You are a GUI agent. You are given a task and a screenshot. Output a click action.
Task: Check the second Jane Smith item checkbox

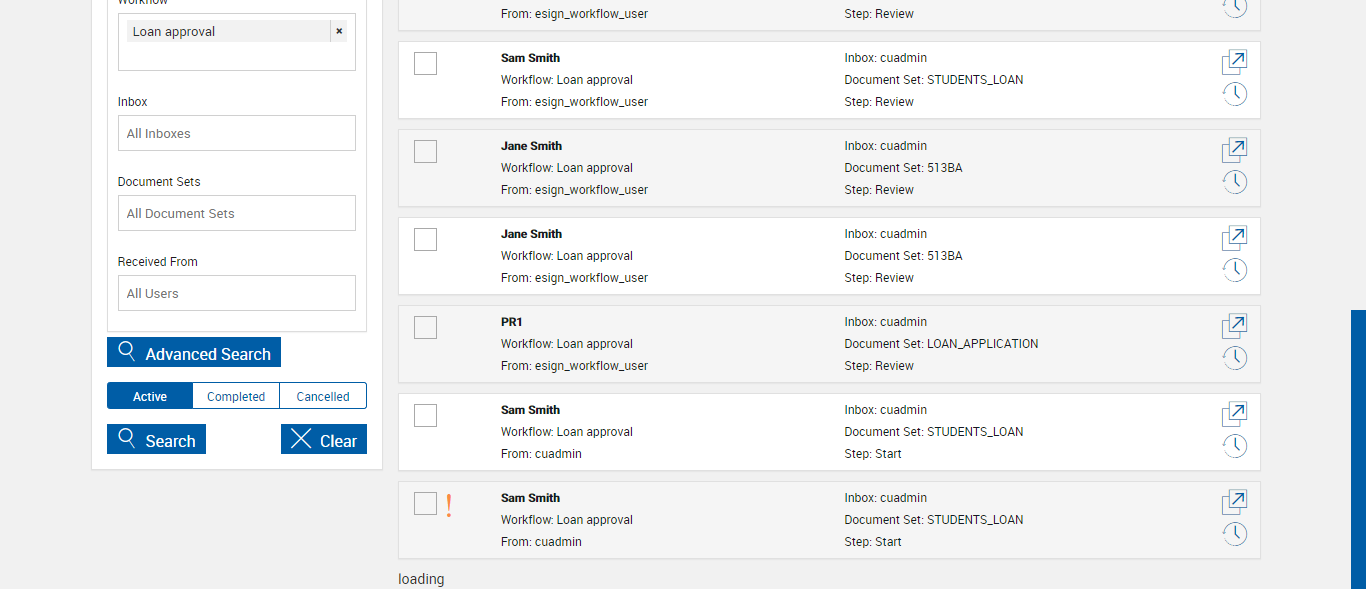pos(425,239)
